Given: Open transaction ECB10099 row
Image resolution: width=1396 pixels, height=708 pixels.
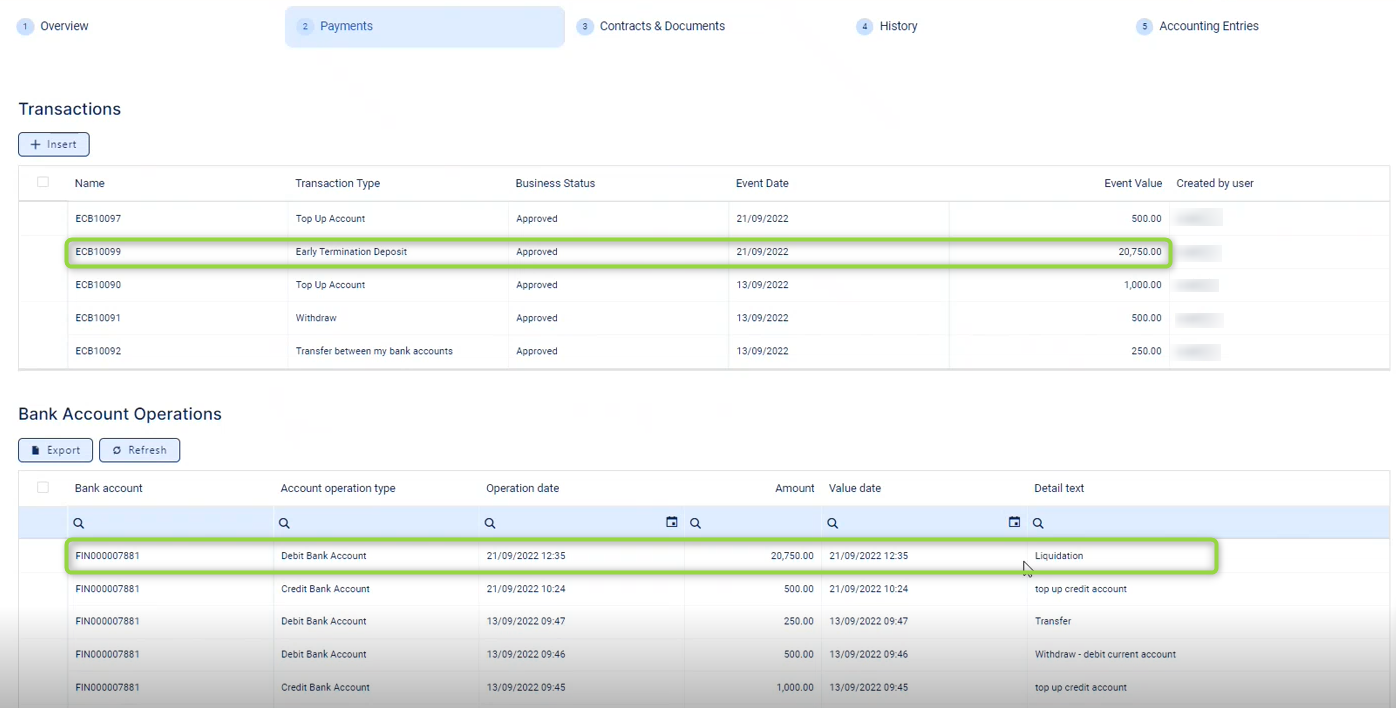Looking at the screenshot, I should (98, 252).
